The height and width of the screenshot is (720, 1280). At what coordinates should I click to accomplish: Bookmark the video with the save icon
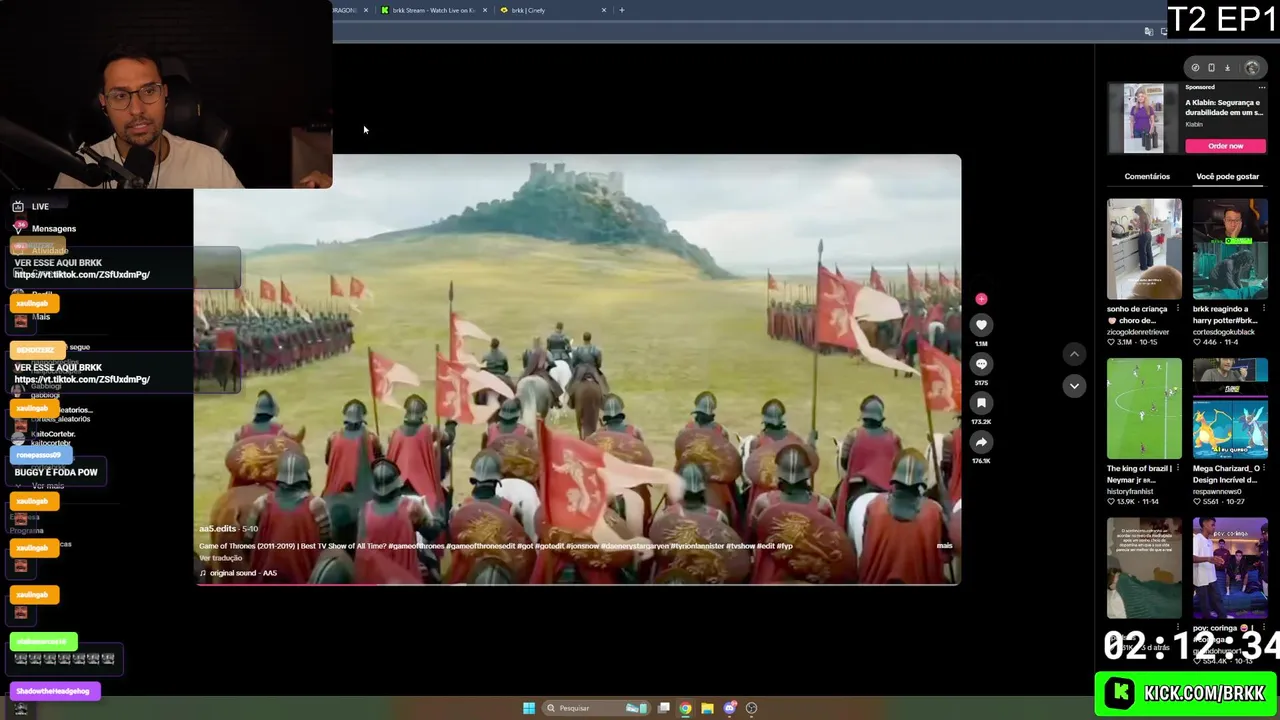point(981,403)
